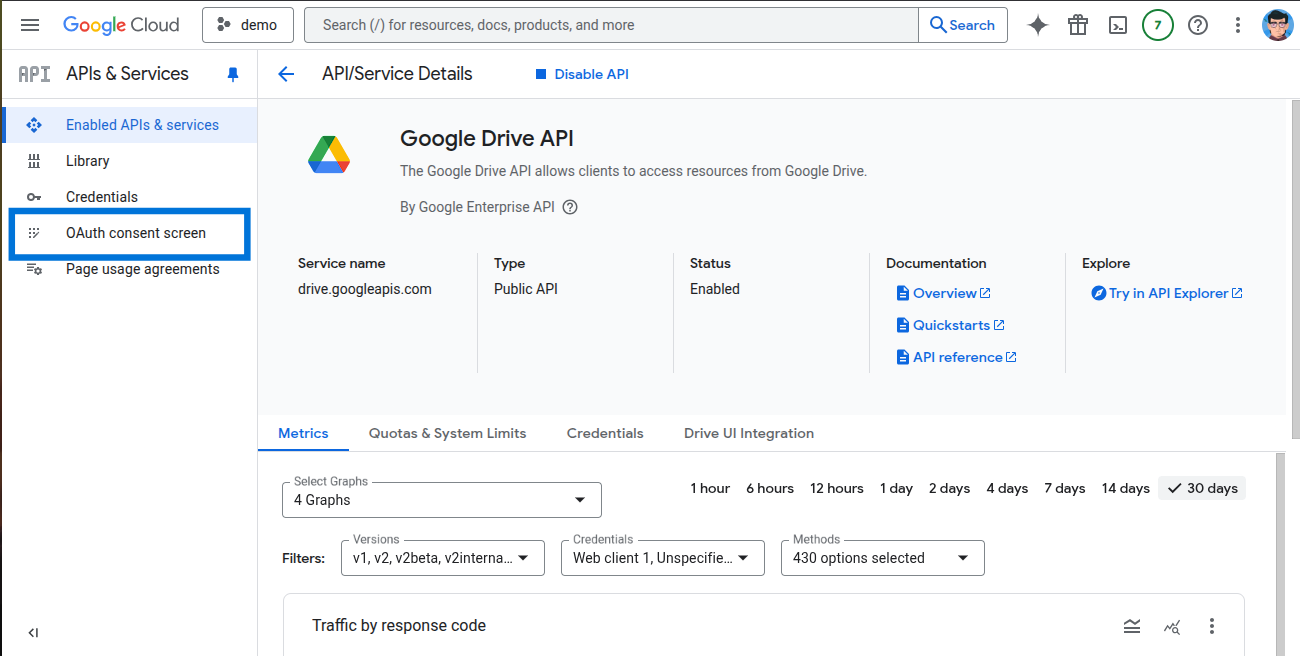Select the 4 days time range
The height and width of the screenshot is (656, 1300).
(x=1007, y=488)
